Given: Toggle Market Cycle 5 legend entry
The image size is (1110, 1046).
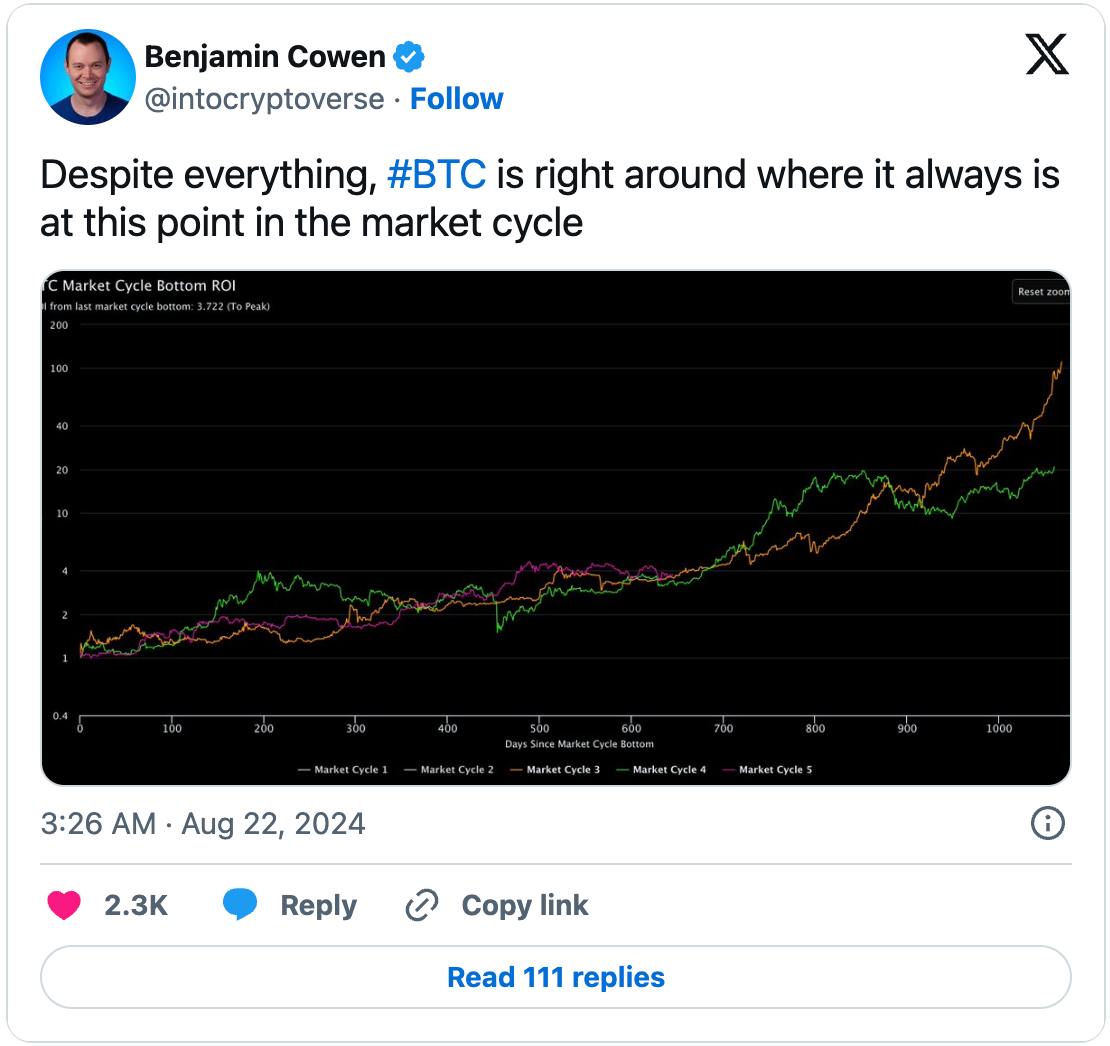Looking at the screenshot, I should 767,769.
